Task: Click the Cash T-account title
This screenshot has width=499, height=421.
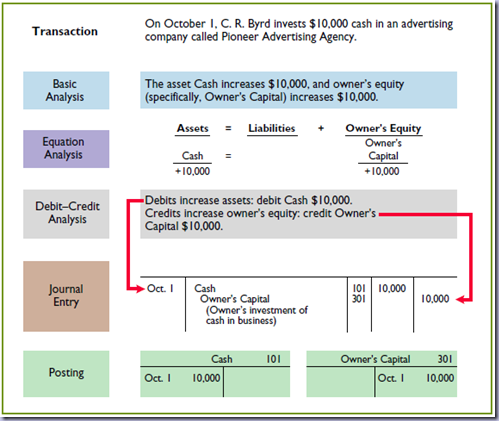Action: 222,359
